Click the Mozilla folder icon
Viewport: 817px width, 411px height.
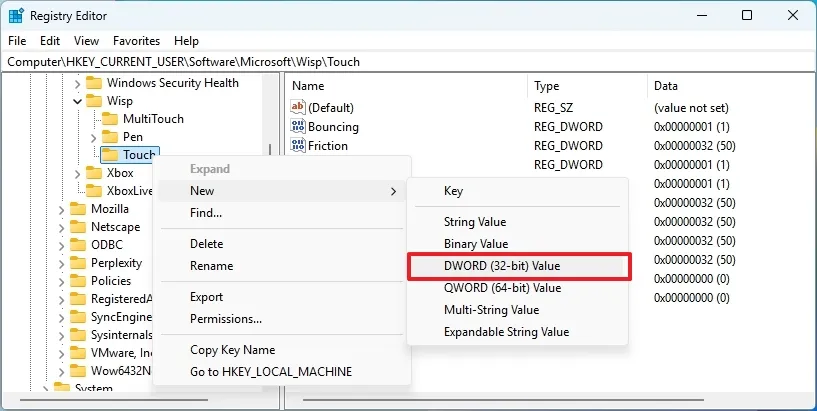(x=79, y=209)
